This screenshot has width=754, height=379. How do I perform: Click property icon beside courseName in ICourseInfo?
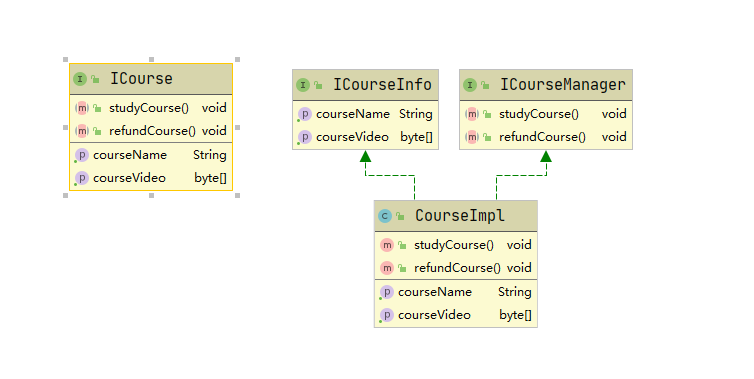pyautogui.click(x=304, y=114)
